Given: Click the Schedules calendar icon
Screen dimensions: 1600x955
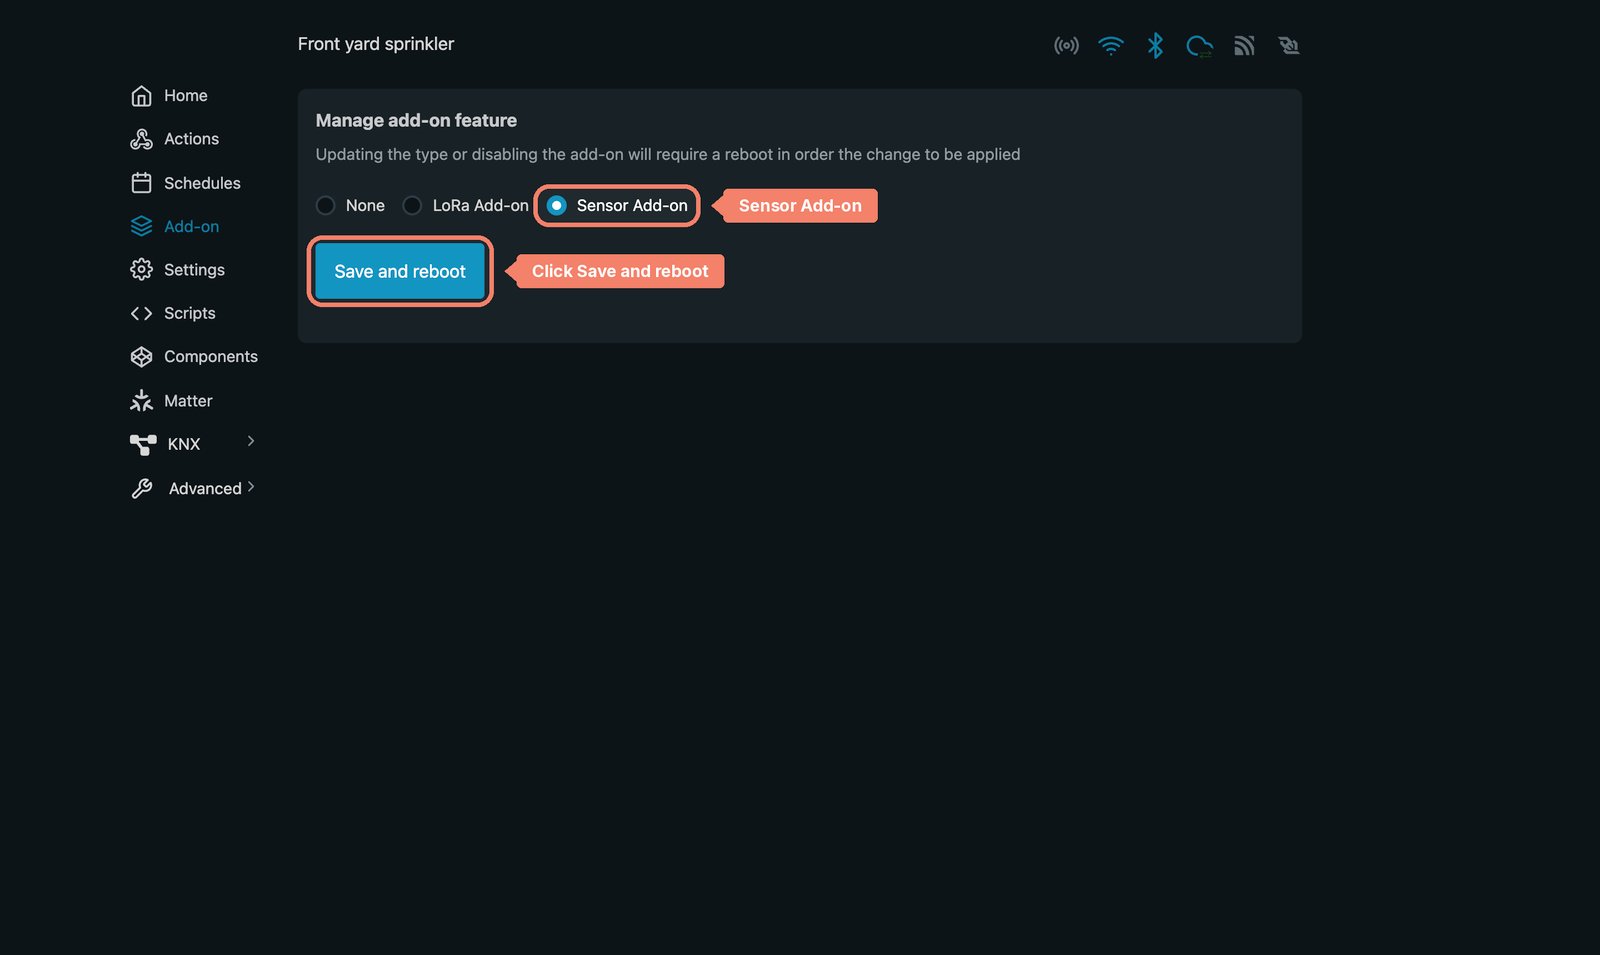Looking at the screenshot, I should (x=141, y=183).
